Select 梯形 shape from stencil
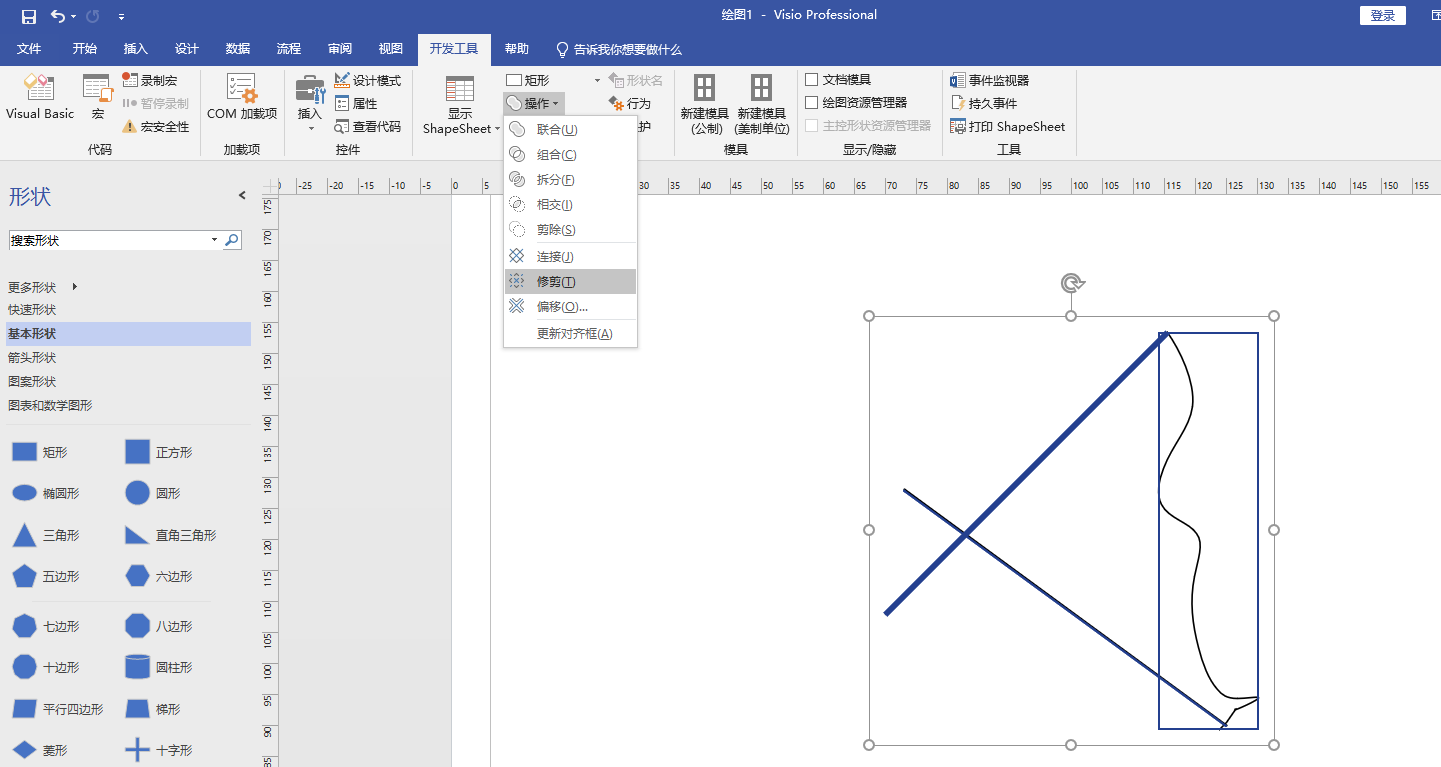 (x=152, y=709)
